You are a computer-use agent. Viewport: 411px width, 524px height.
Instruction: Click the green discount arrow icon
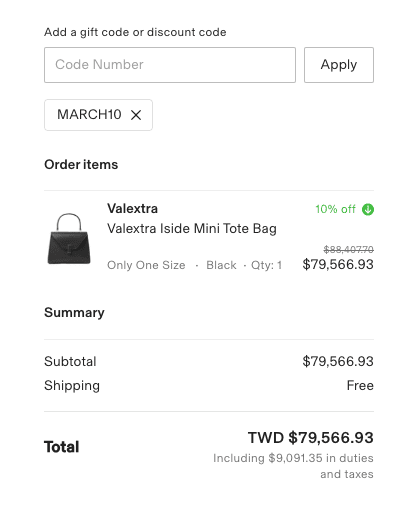pos(368,210)
